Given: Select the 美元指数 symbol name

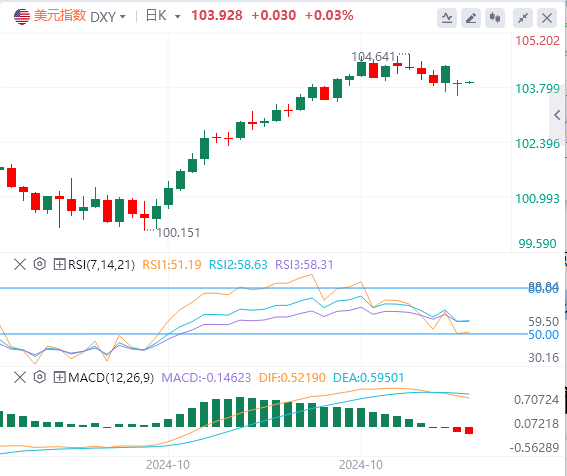Looking at the screenshot, I should pyautogui.click(x=60, y=16).
